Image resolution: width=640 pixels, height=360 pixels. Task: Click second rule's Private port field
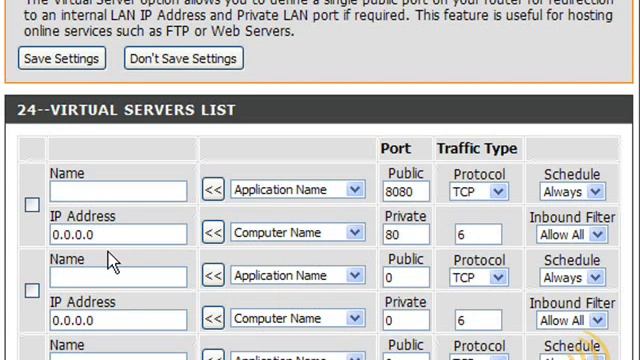pos(406,320)
